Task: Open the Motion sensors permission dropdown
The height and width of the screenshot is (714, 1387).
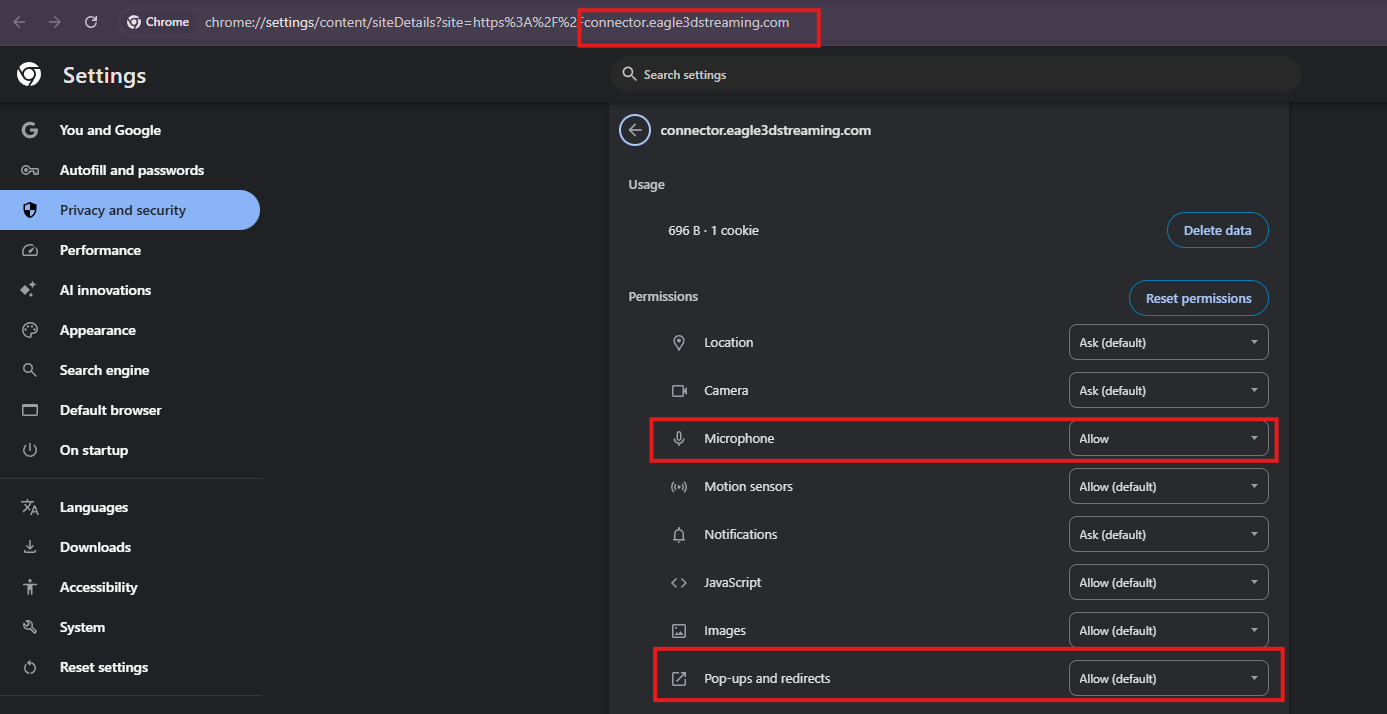Action: tap(1168, 486)
